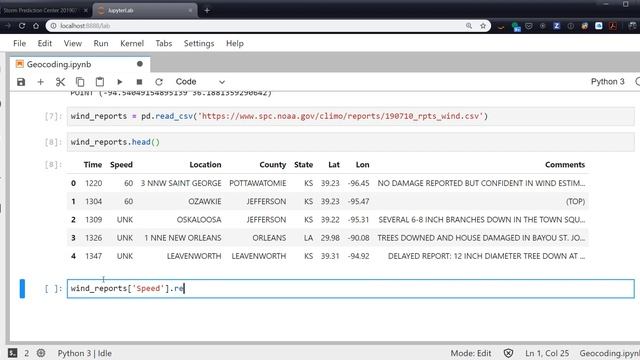Save the notebook with the disk icon
640x360 pixels.
pos(21,82)
